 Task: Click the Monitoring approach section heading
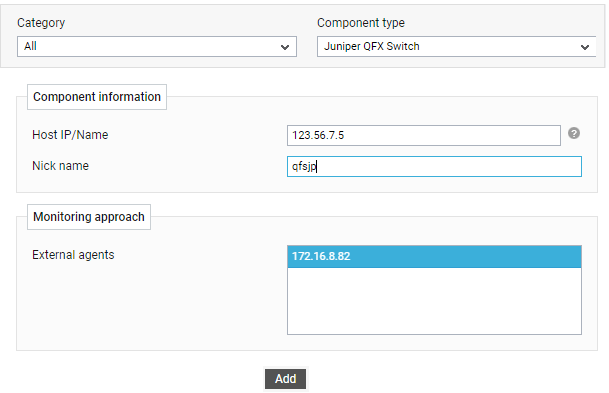[x=89, y=217]
